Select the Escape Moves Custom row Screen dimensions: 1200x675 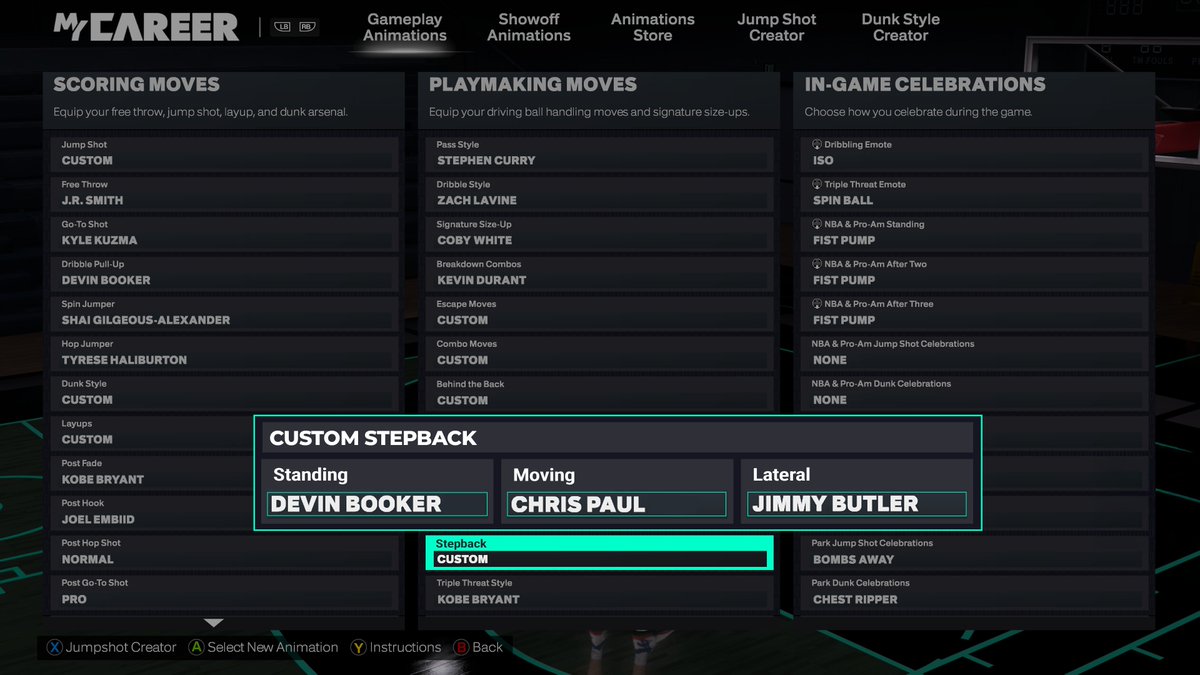point(601,313)
